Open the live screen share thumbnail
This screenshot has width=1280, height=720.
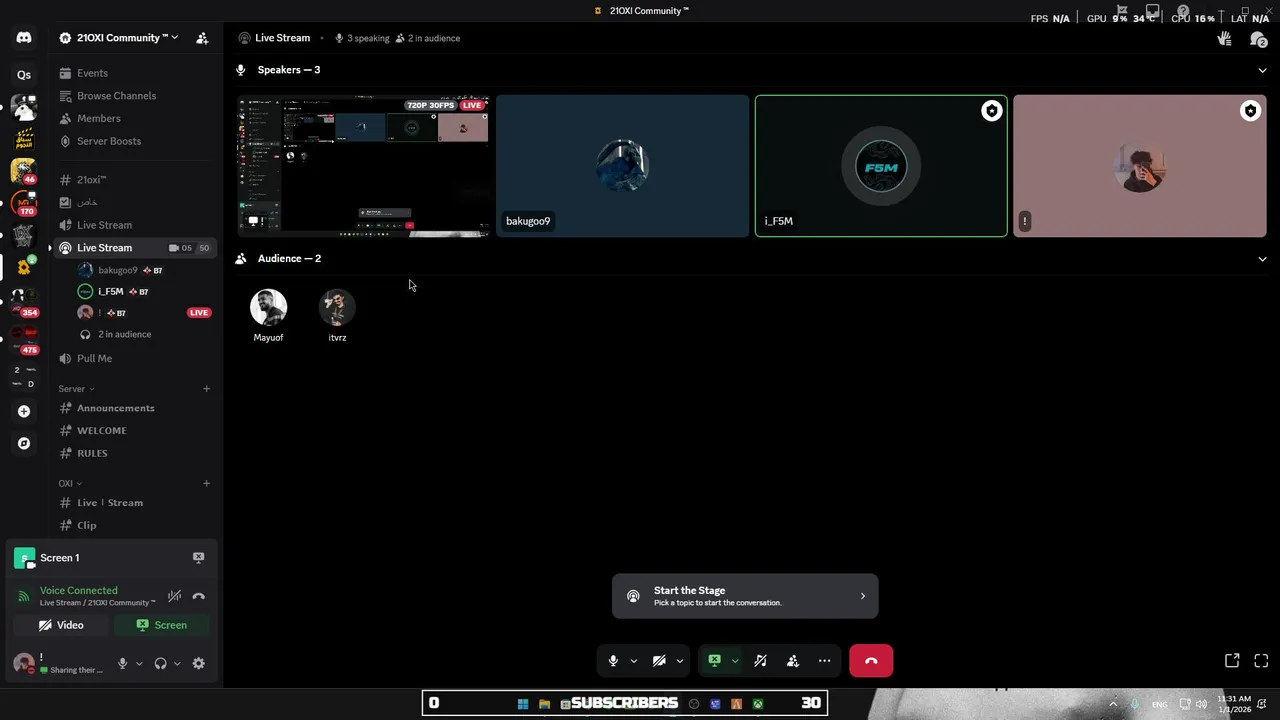(x=364, y=166)
